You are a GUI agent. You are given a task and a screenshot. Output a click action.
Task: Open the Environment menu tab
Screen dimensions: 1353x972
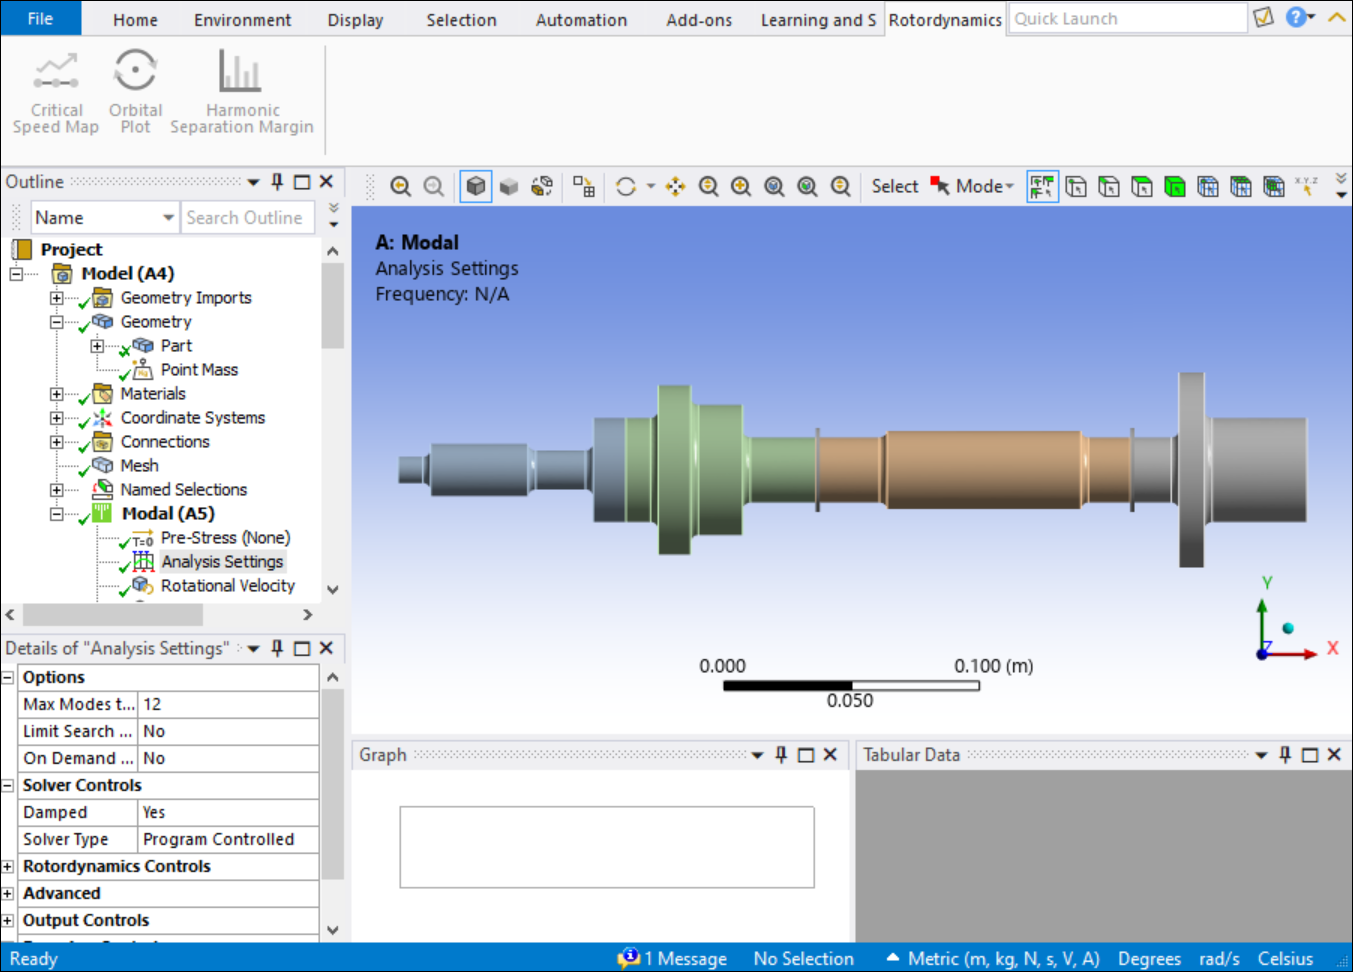242,18
